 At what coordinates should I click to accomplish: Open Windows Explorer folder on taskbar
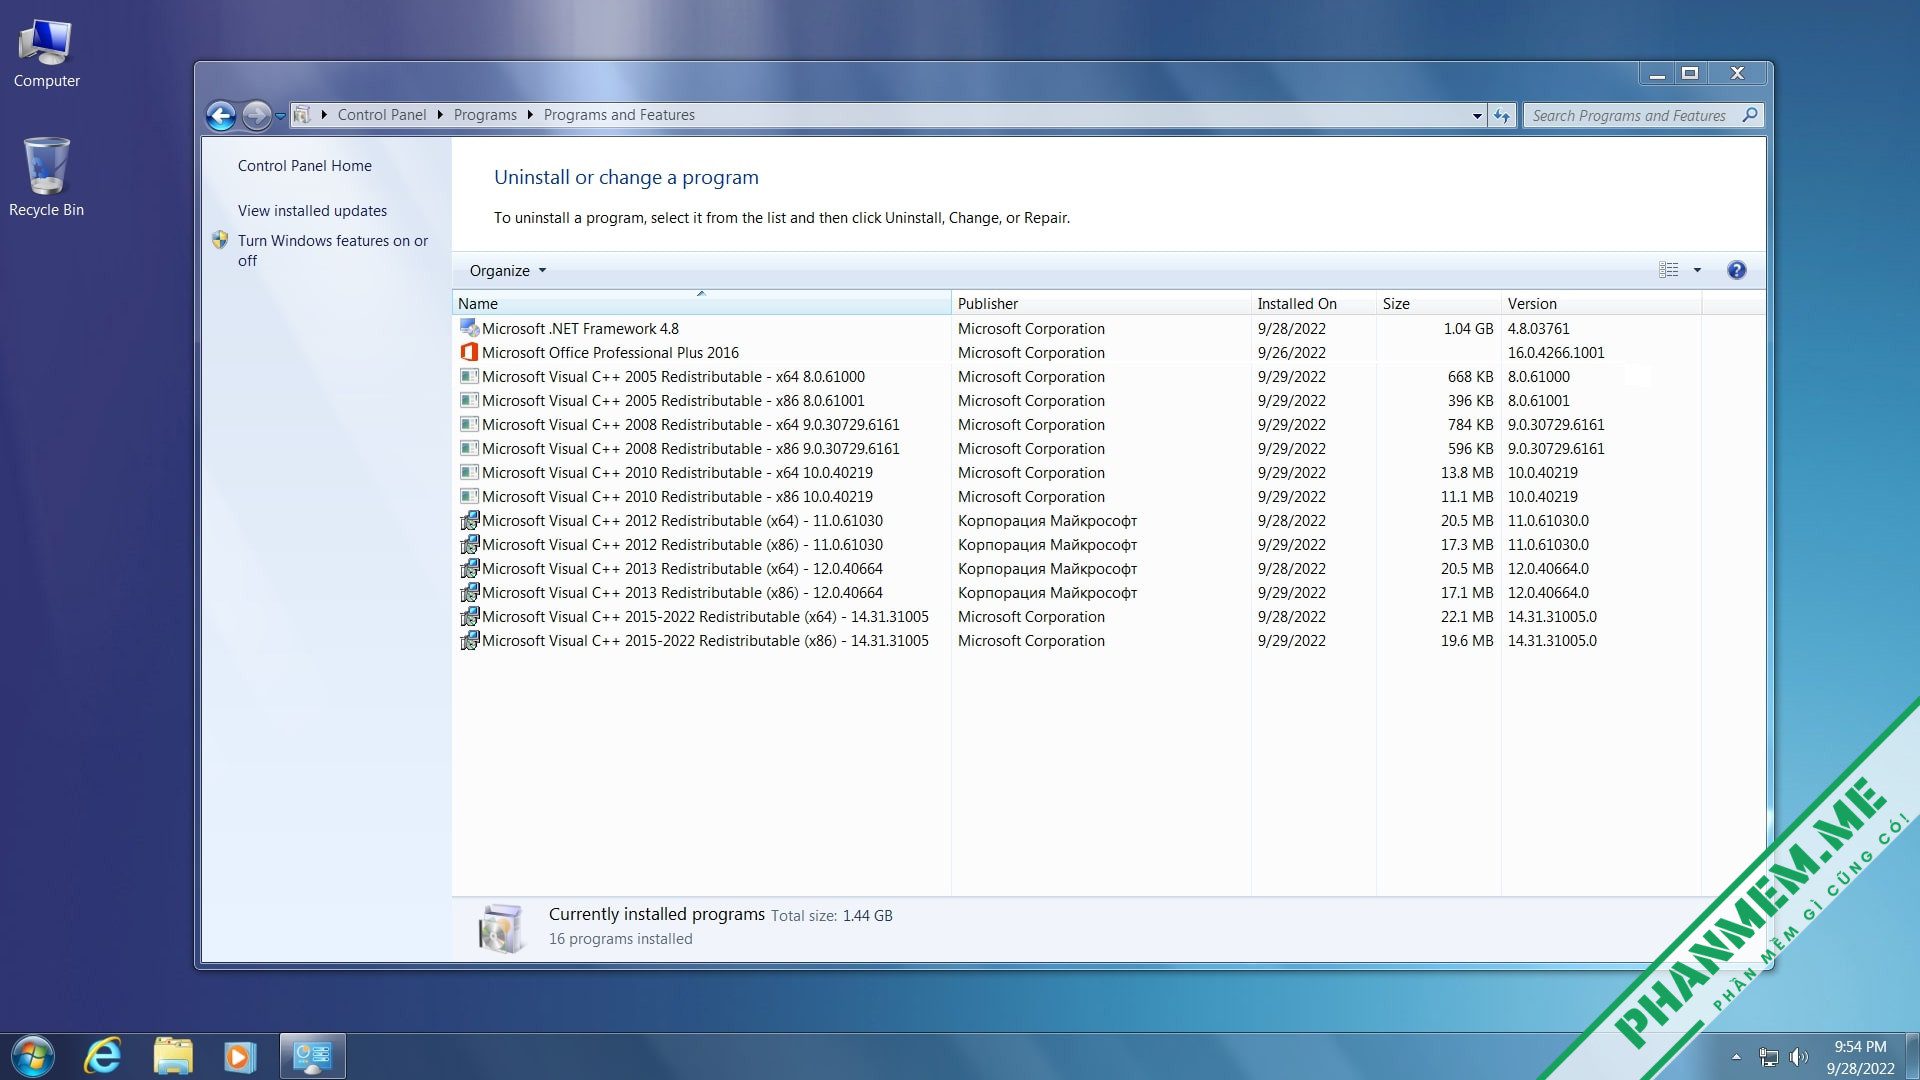pos(173,1056)
